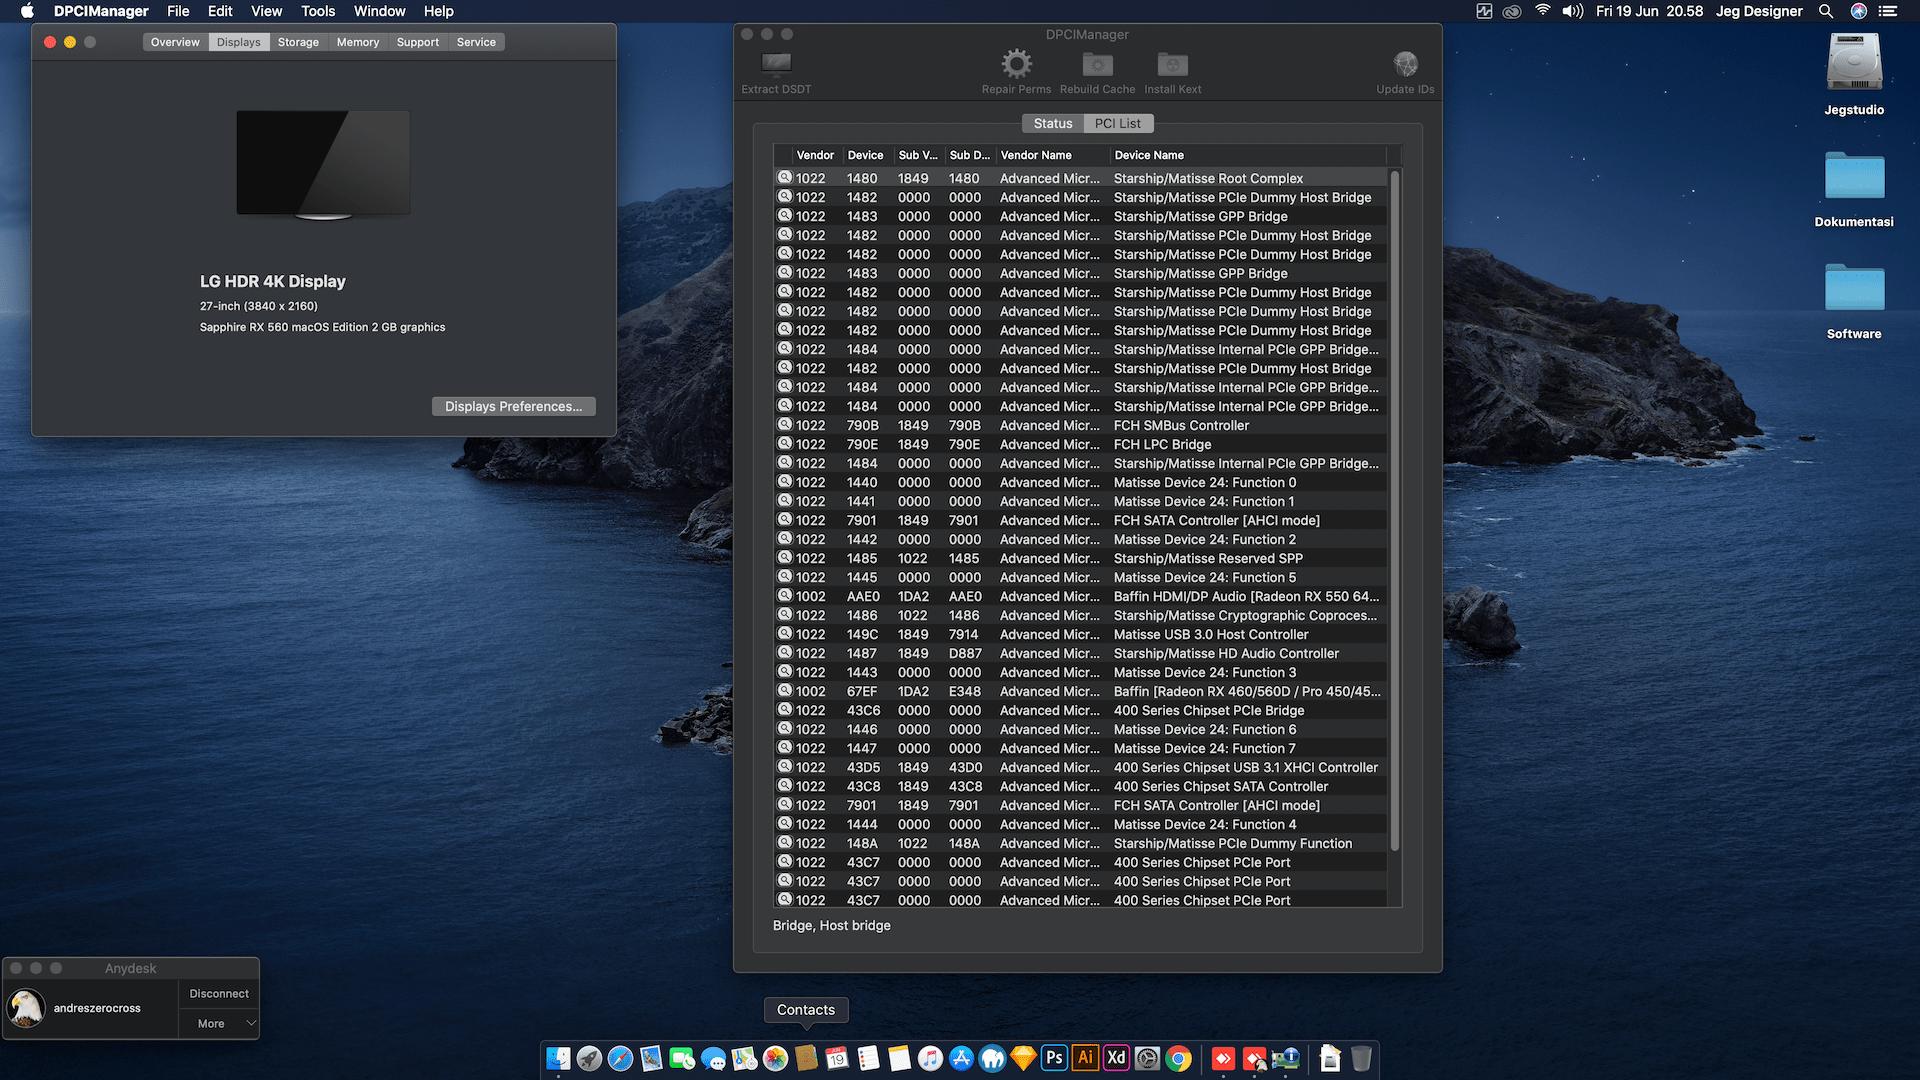Select the Storage tab in About This Mac

point(298,42)
